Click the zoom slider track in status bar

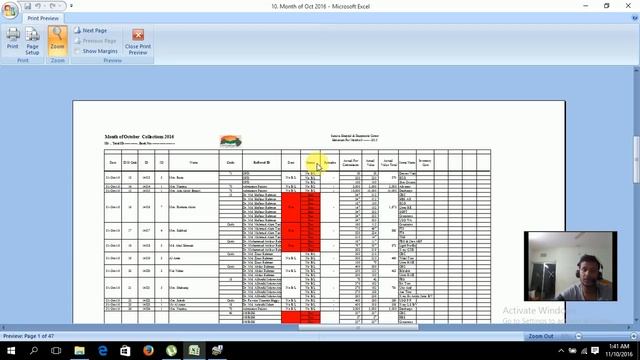606,336
